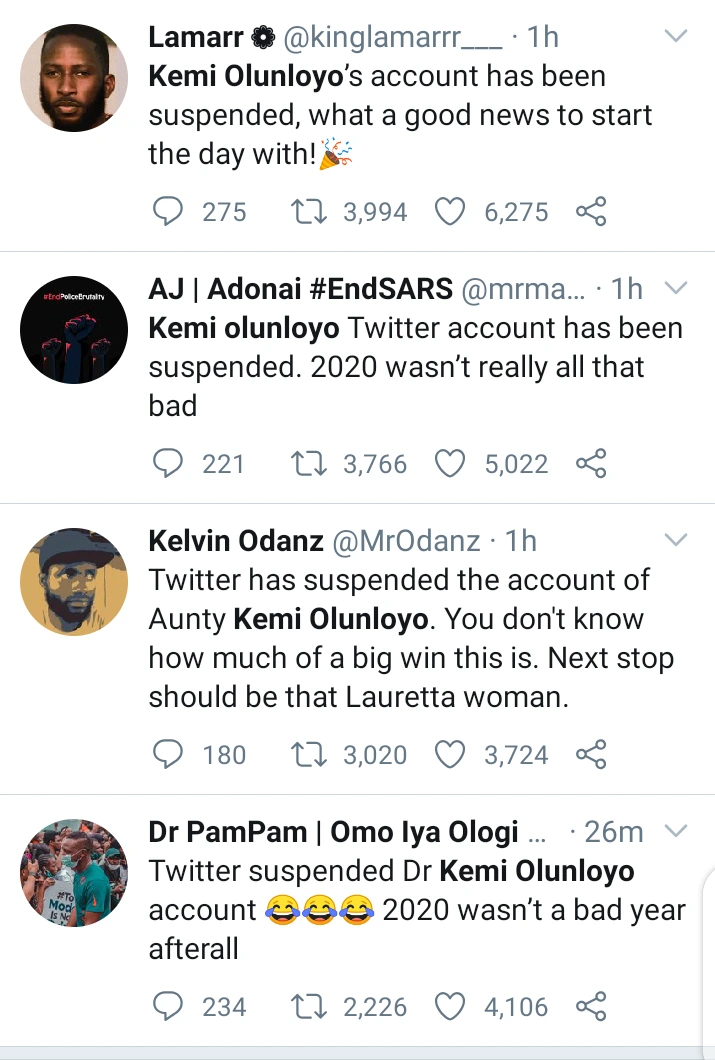Reply to Dr PamPam's tweet
Viewport: 715px width, 1060px height.
click(x=169, y=1006)
